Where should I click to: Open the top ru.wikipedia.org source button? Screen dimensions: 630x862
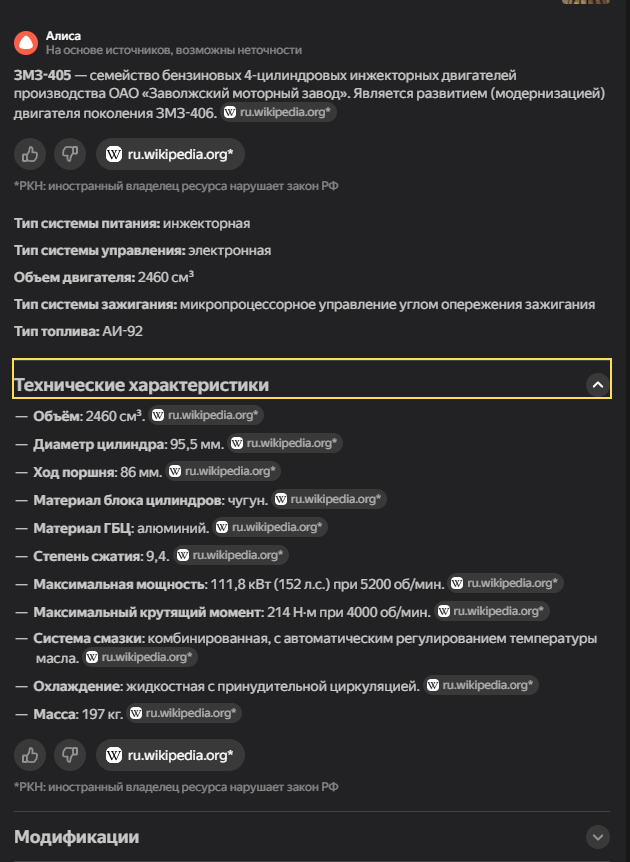click(x=170, y=154)
